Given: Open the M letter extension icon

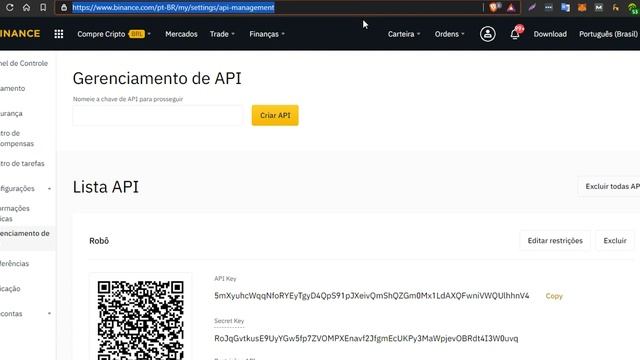Looking at the screenshot, I should (599, 7).
